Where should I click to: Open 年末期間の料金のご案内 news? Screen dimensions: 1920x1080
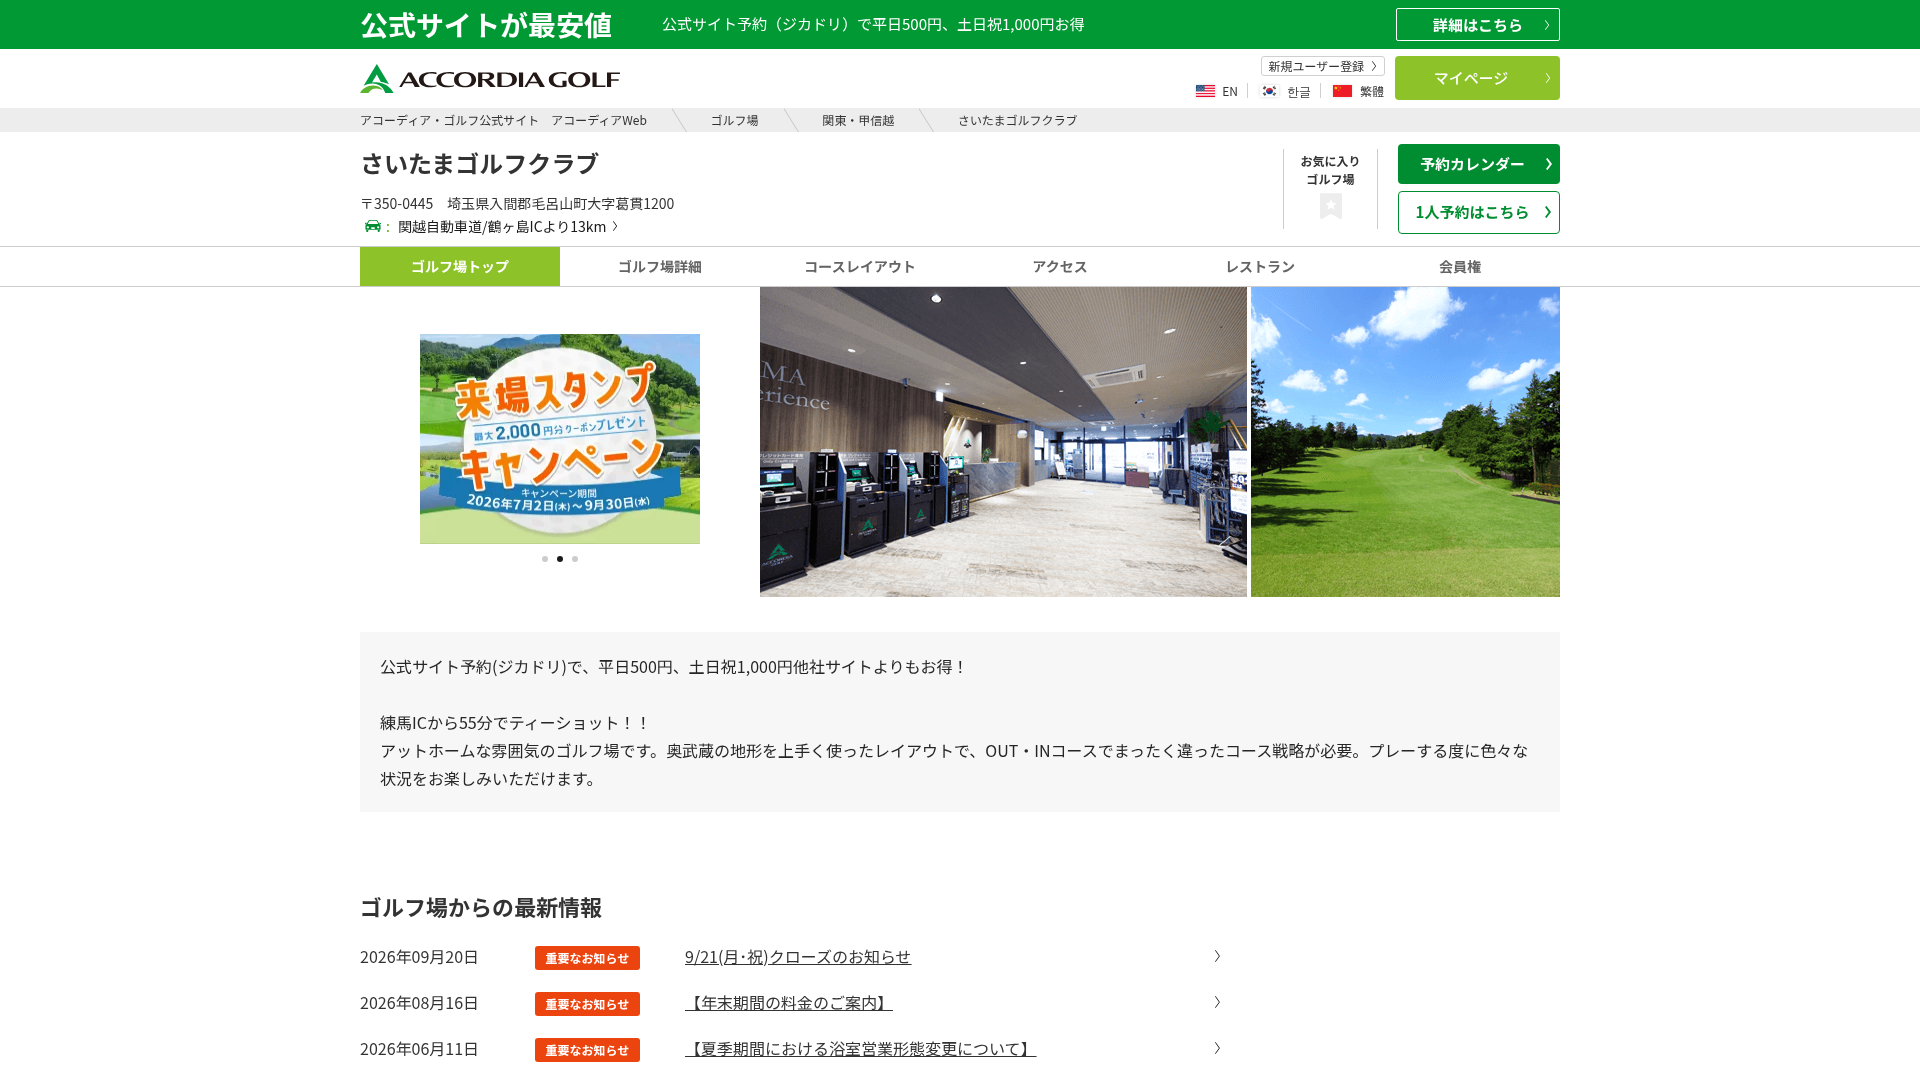pos(788,1003)
